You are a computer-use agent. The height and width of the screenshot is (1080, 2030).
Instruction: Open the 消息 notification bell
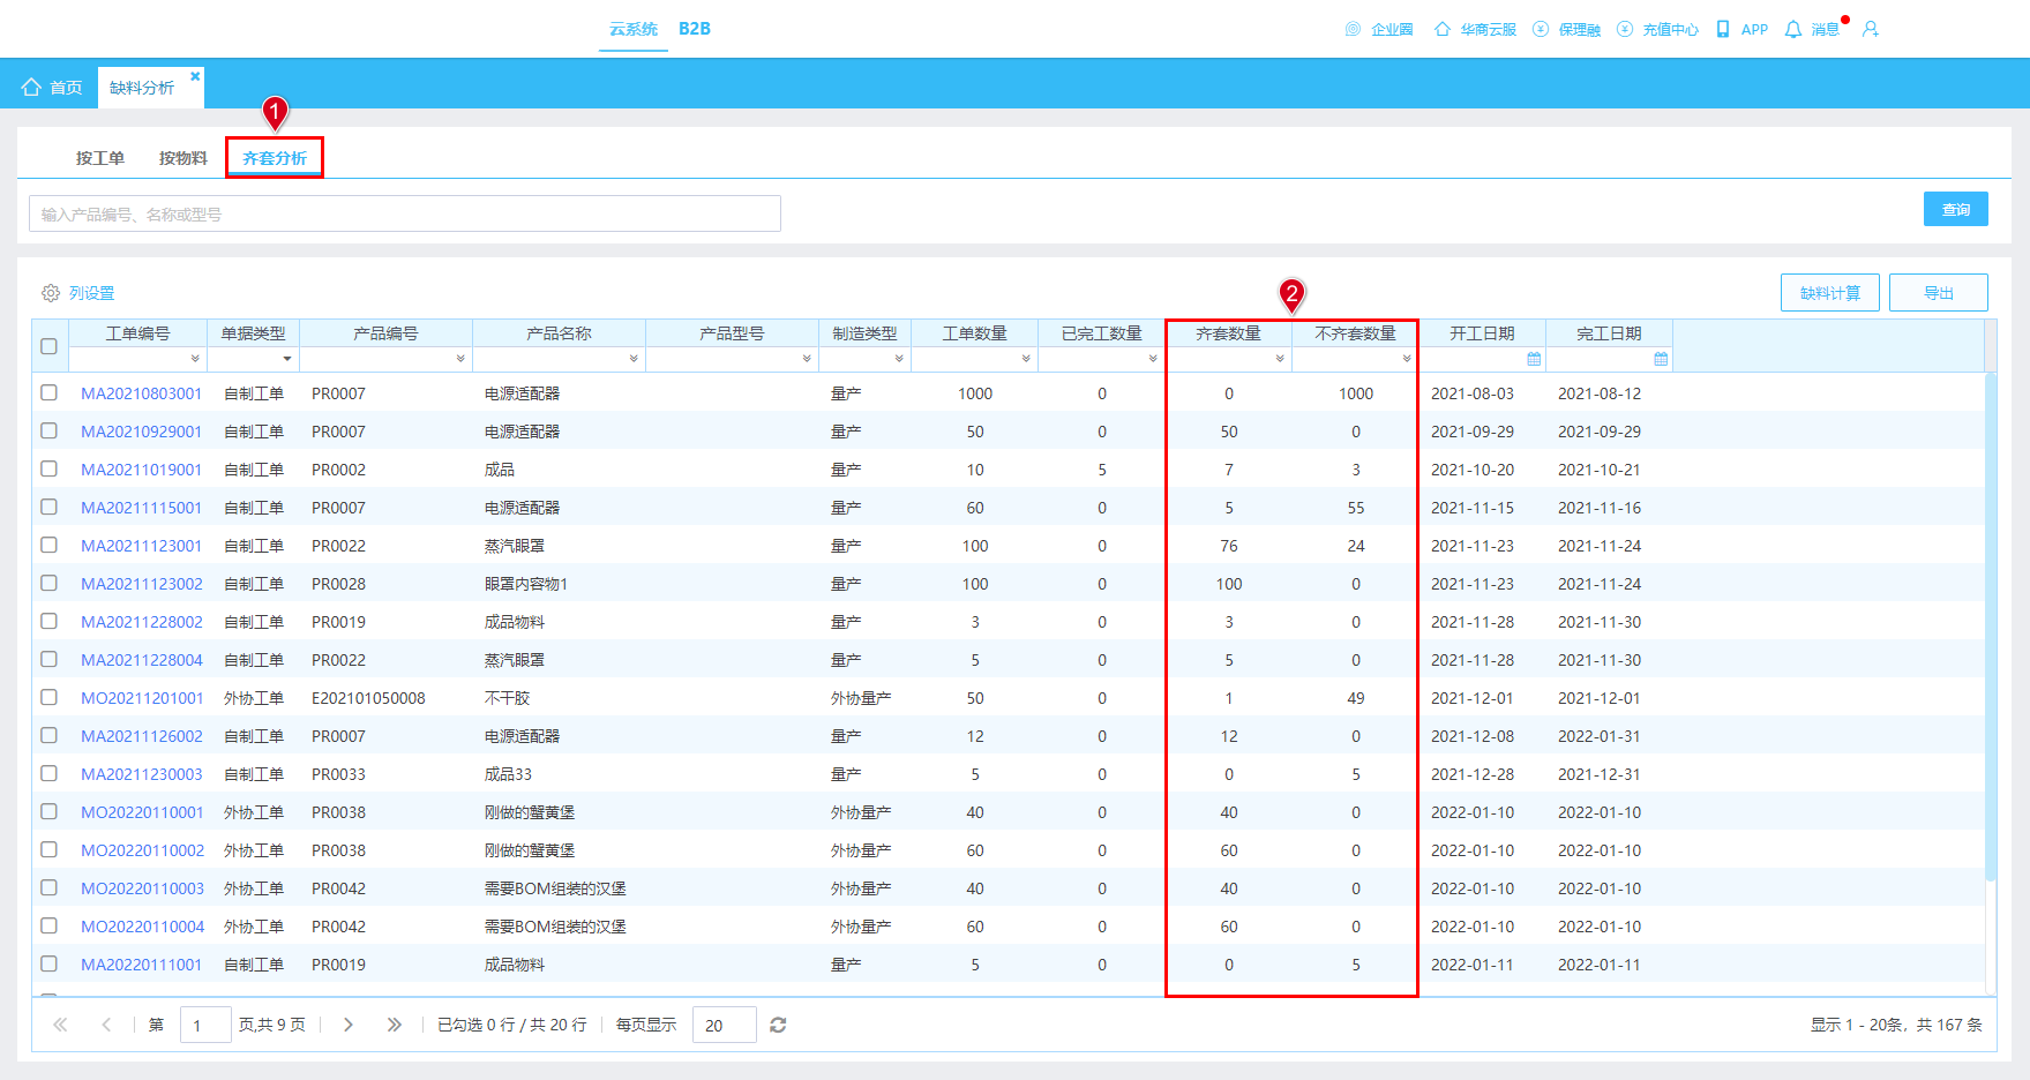1793,29
